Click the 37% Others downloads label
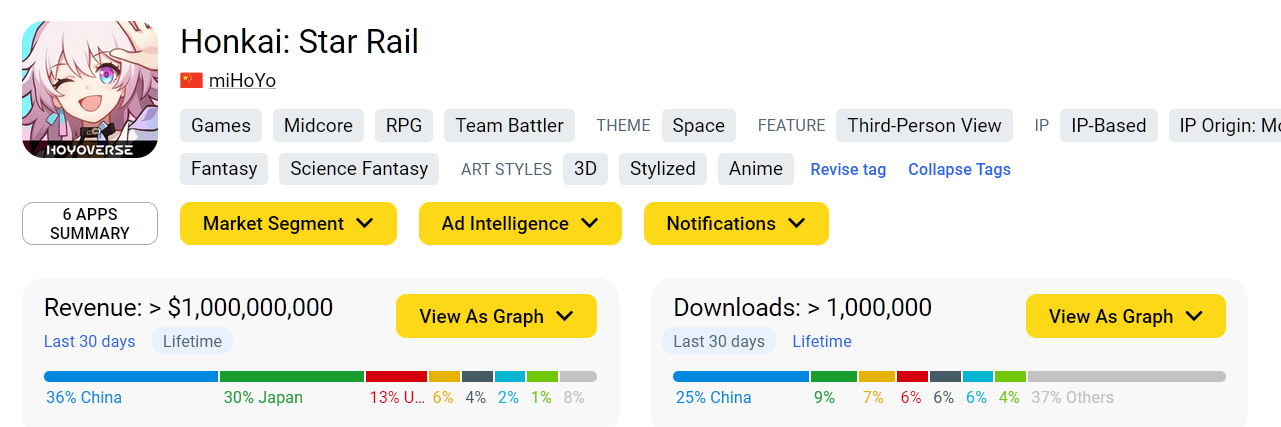Screen dimensions: 1281x427 (1072, 398)
